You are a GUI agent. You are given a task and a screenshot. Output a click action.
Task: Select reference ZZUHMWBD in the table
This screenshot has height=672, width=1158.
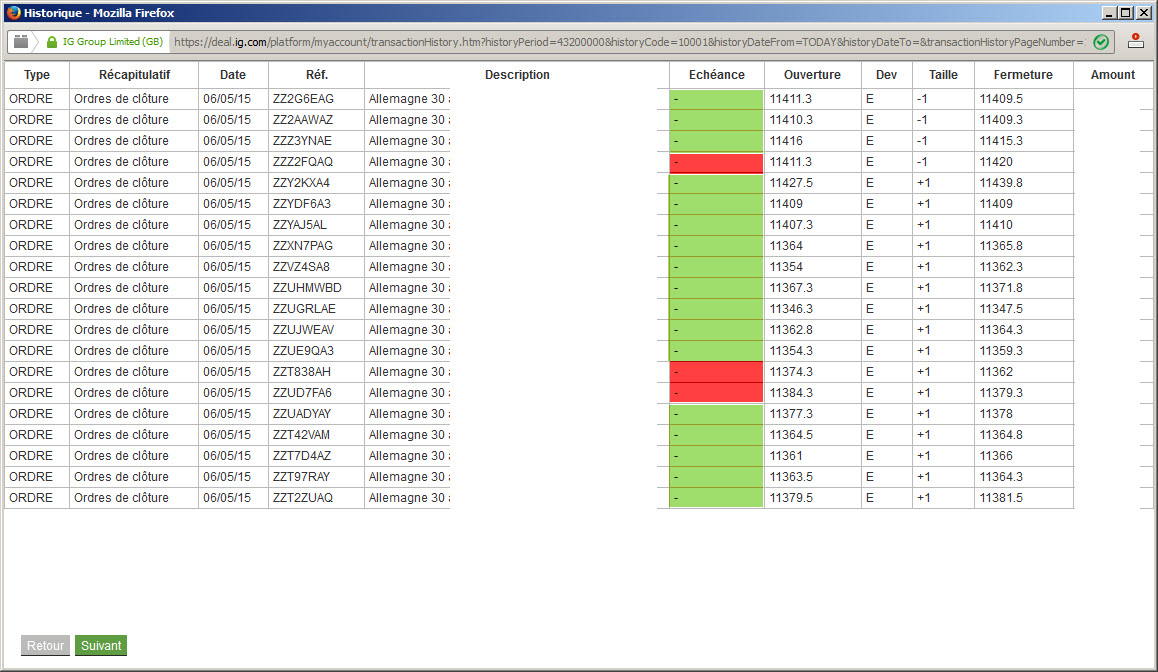[307, 288]
